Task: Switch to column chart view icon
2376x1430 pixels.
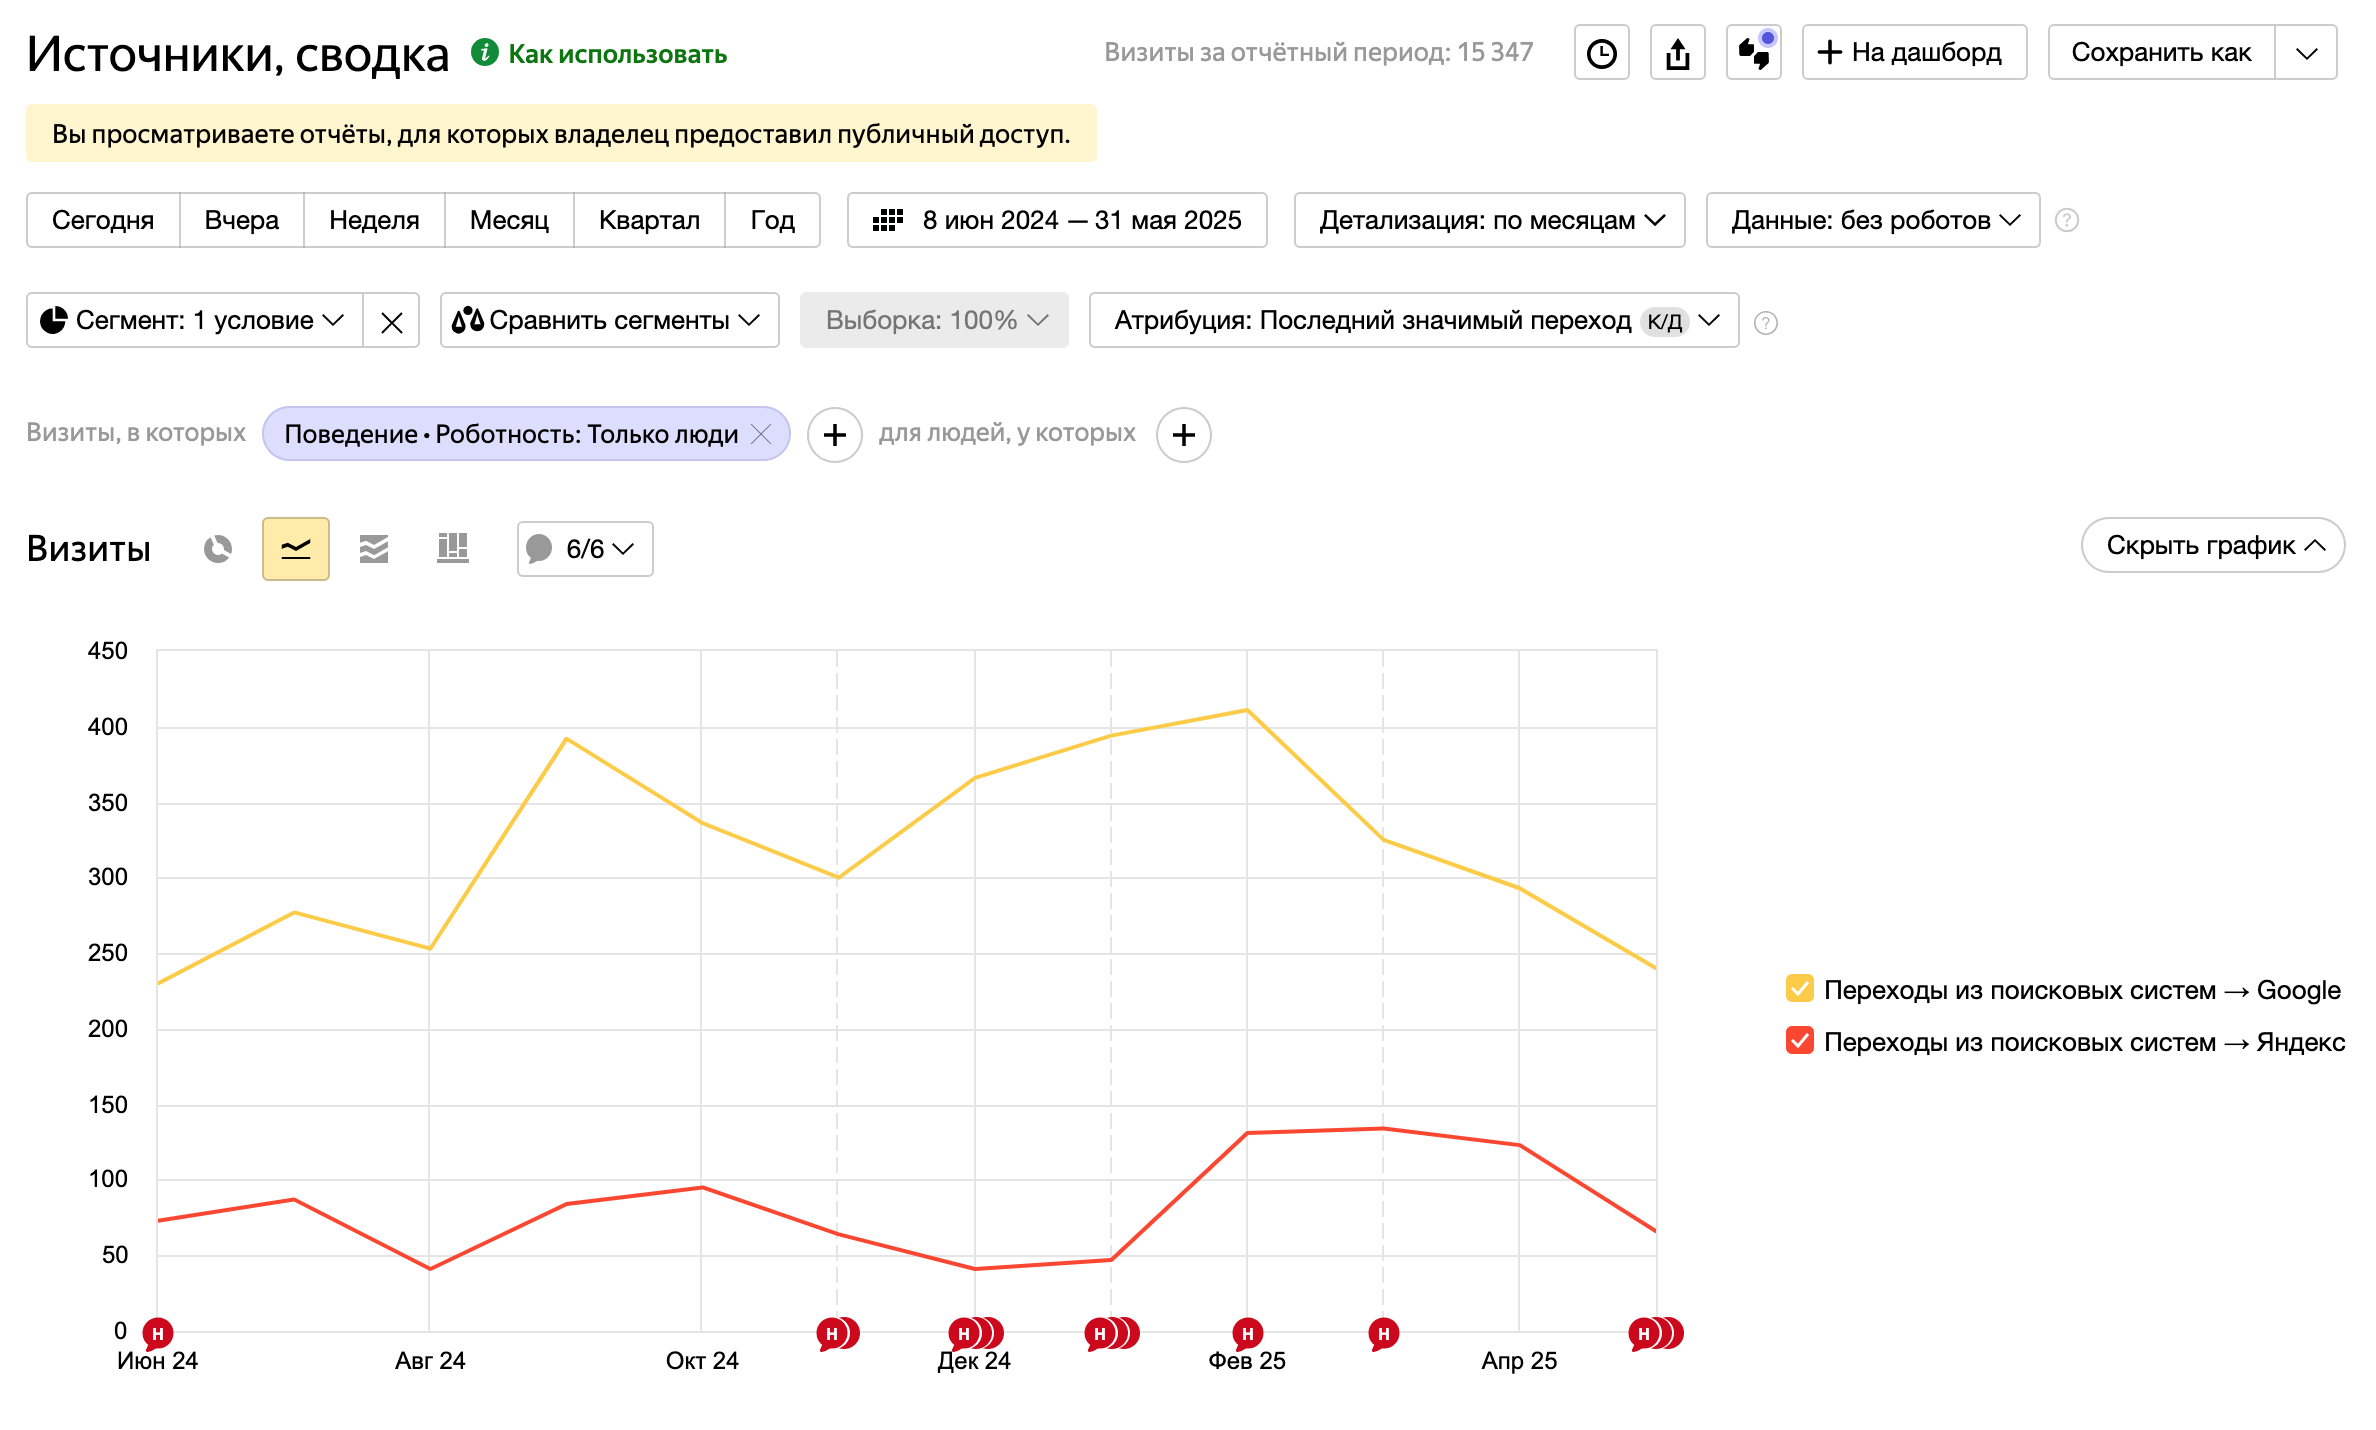Action: pyautogui.click(x=453, y=548)
